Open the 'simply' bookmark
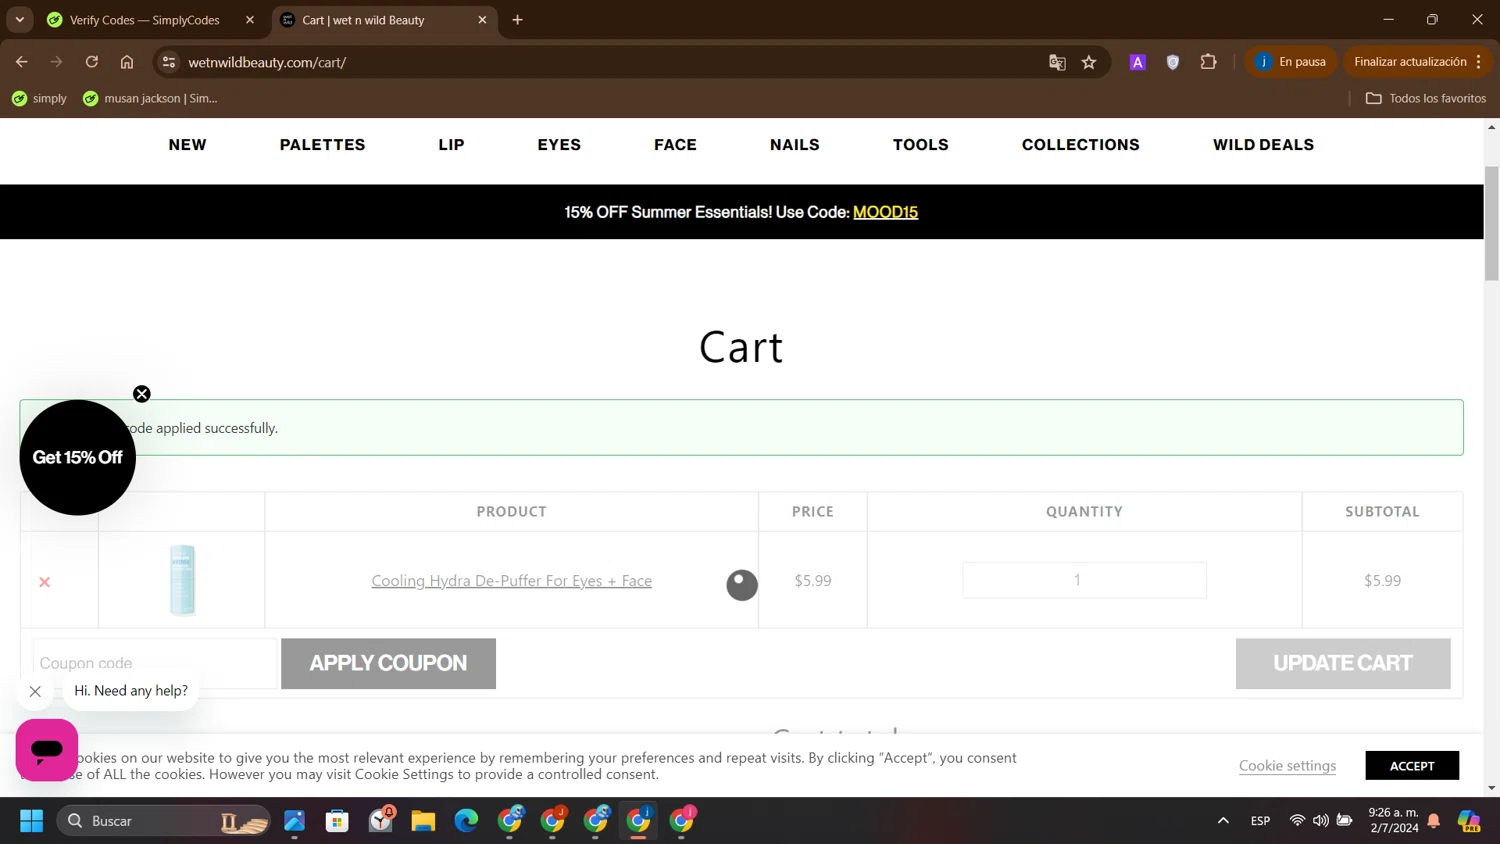 (39, 98)
